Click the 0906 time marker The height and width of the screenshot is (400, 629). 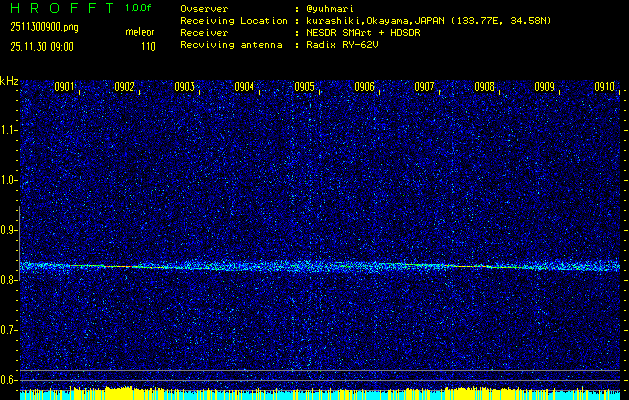click(x=365, y=87)
